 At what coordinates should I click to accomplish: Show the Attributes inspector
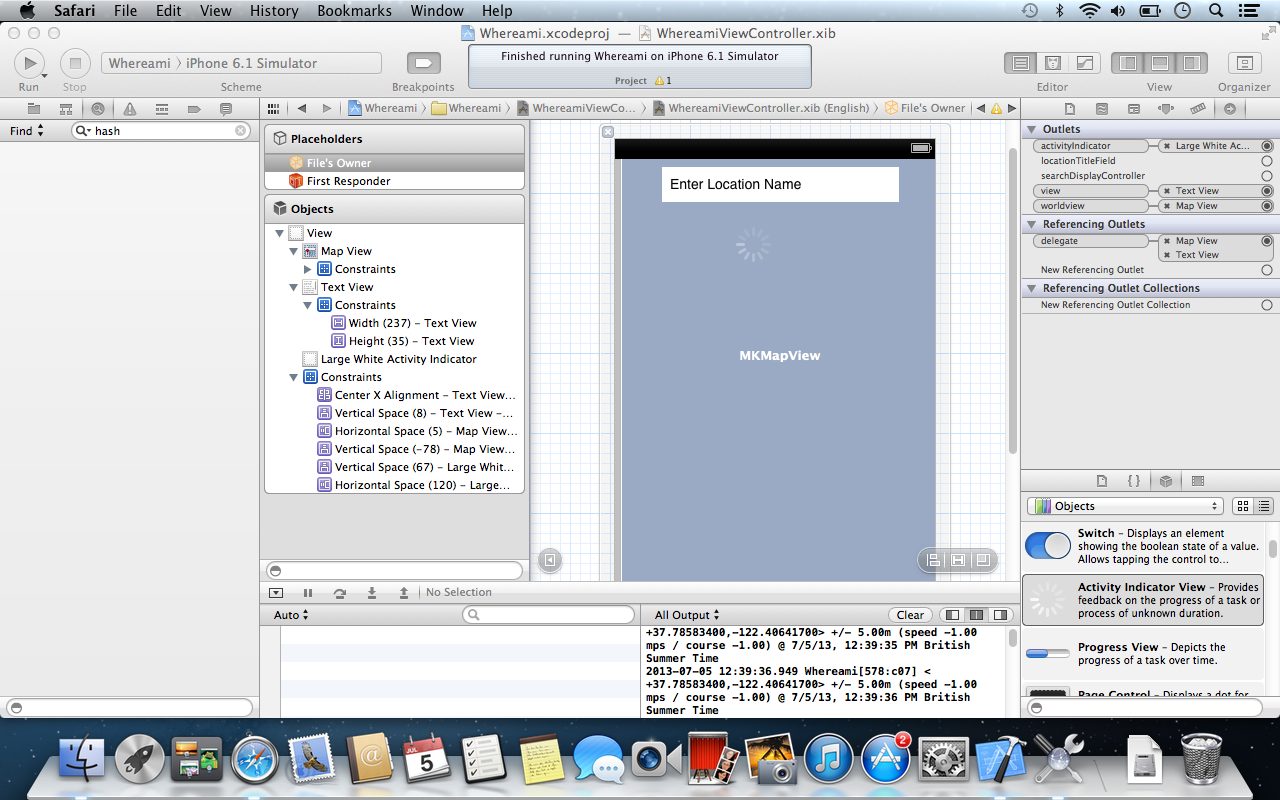(1166, 108)
